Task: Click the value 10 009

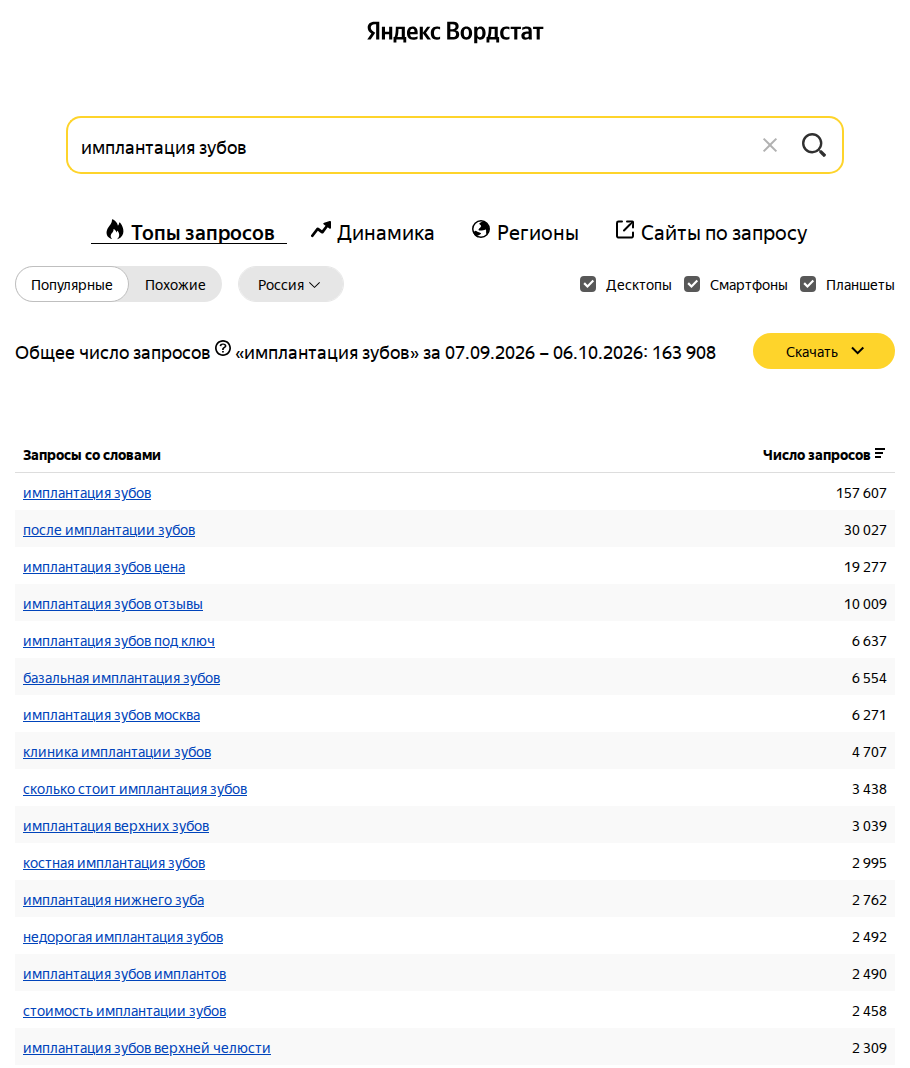Action: coord(865,604)
